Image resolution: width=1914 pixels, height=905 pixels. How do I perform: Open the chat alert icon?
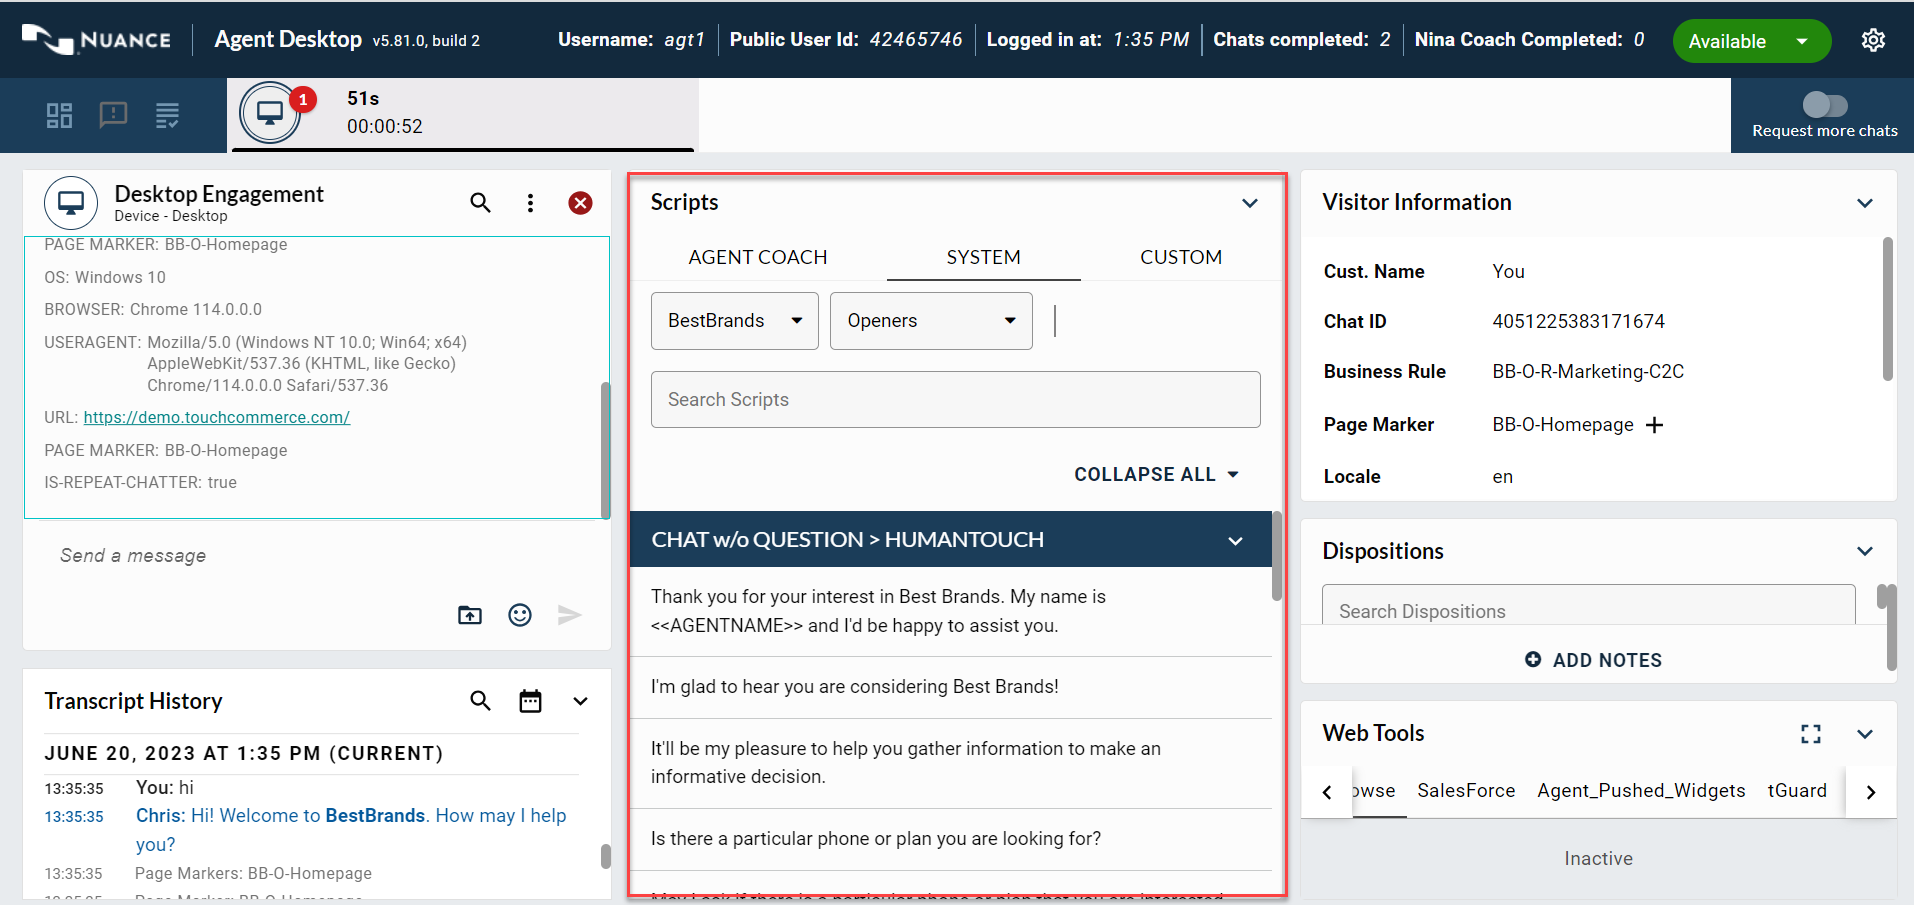pyautogui.click(x=113, y=115)
